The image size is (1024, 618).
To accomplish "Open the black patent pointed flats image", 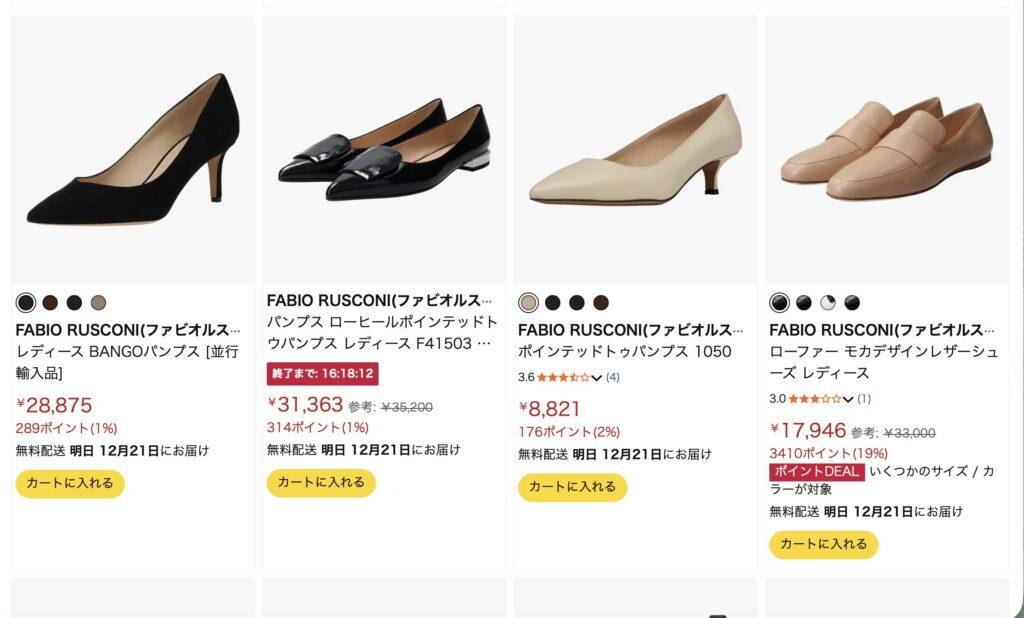I will tap(384, 149).
